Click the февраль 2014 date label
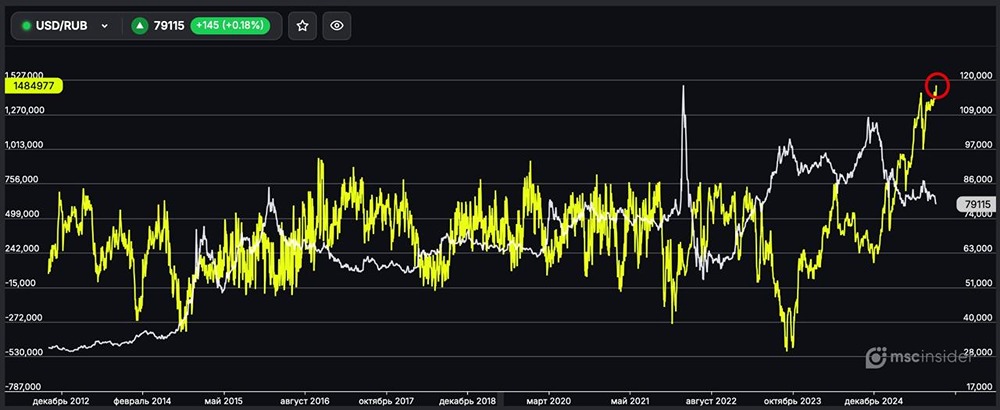Viewport: 1000px width, 410px height. coord(143,401)
